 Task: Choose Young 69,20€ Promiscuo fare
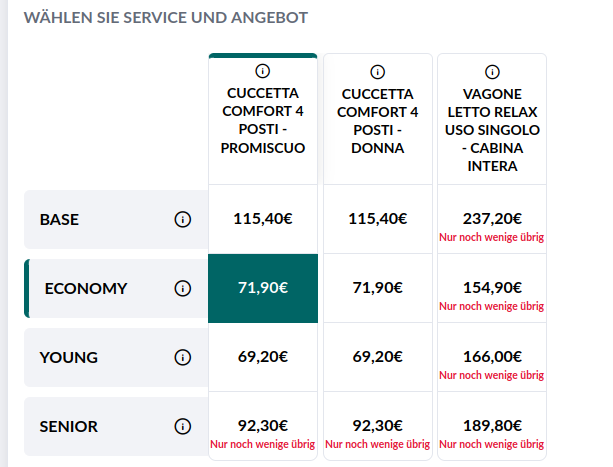click(263, 357)
